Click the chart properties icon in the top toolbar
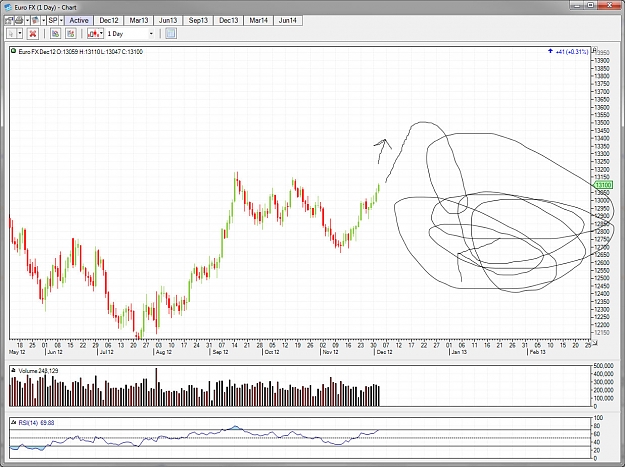The width and height of the screenshot is (625, 467). pyautogui.click(x=9, y=20)
